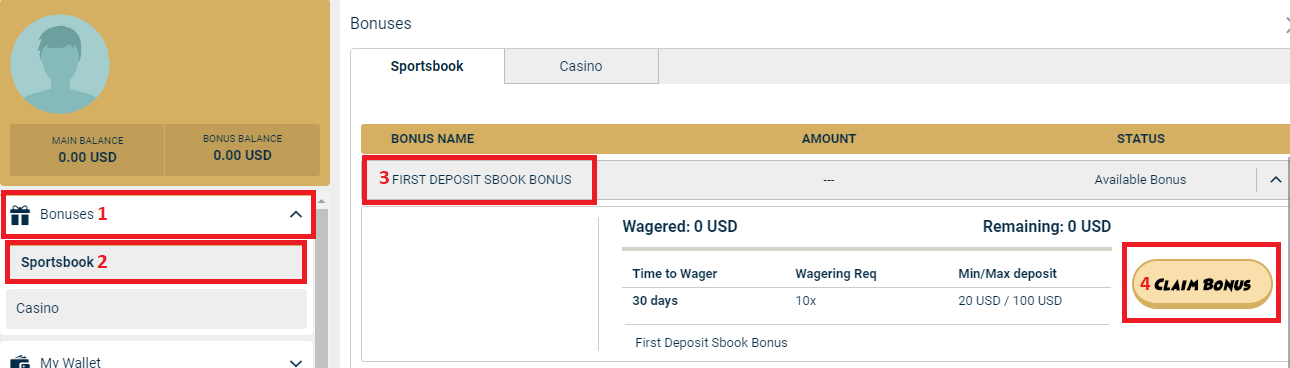Click the Bonus Balance box

[x=242, y=149]
